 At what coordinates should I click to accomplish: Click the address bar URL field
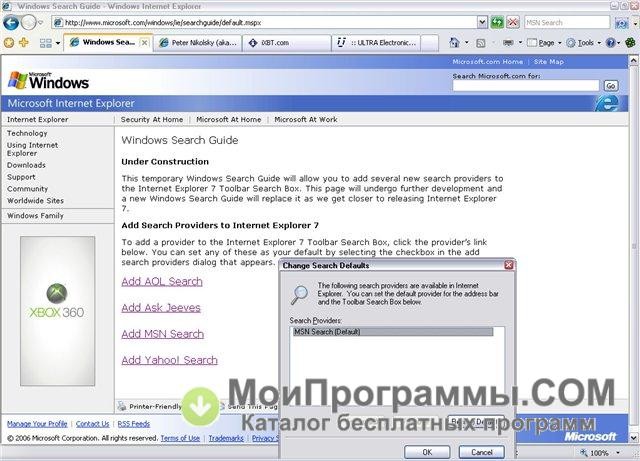(x=265, y=22)
